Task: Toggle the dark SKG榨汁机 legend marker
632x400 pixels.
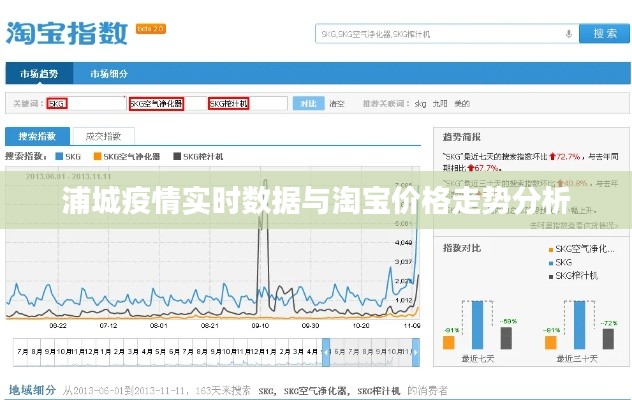Action: (x=177, y=157)
